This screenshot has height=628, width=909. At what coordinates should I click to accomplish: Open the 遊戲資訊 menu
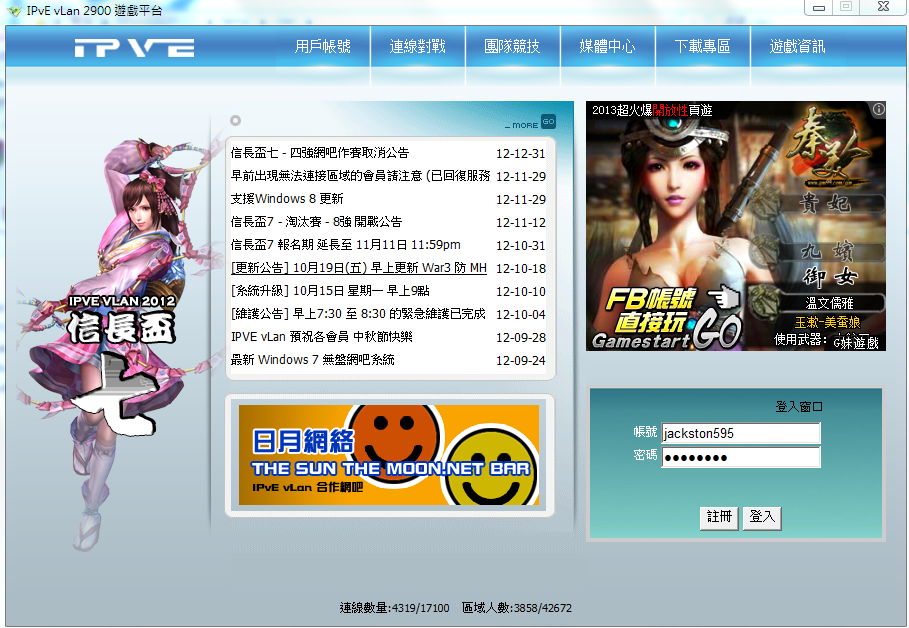click(798, 46)
